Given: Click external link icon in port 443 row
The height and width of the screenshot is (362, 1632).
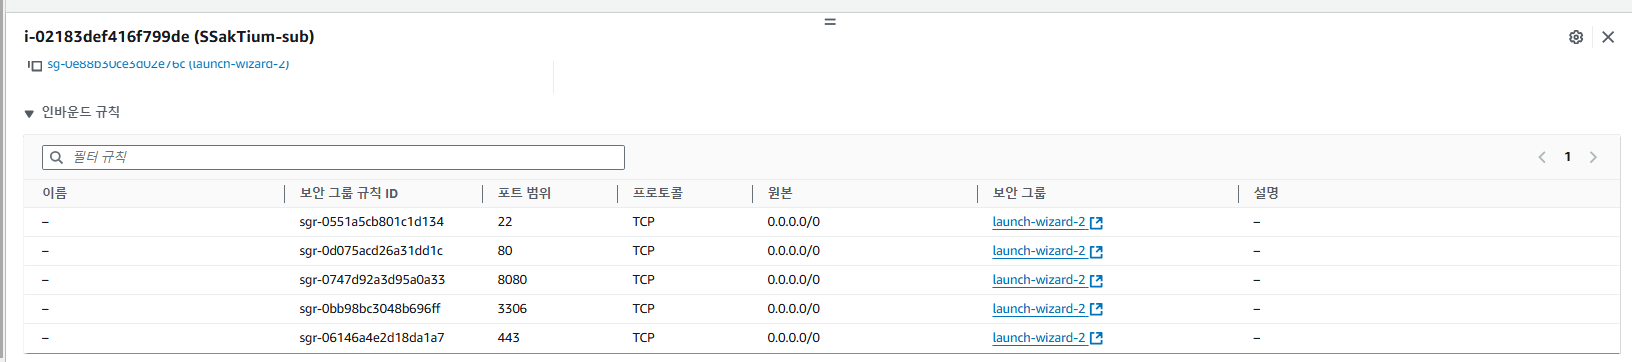Looking at the screenshot, I should (1096, 339).
